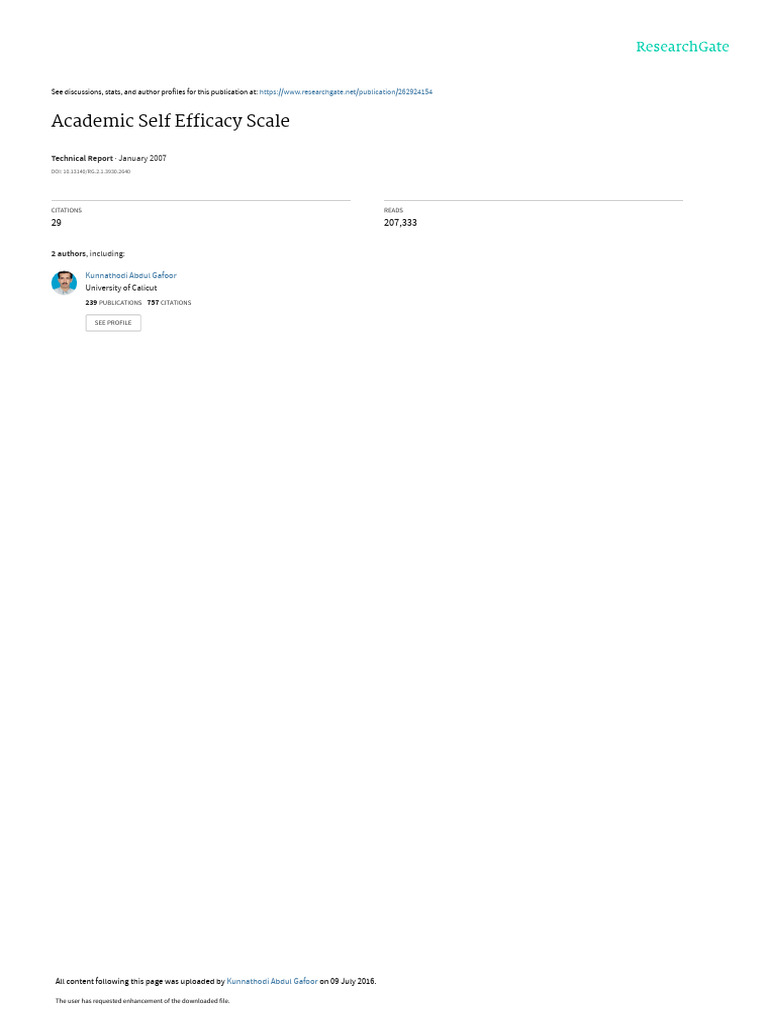Click the University of Calicut text
Image resolution: width=768 pixels, height=1024 pixels.
point(121,288)
